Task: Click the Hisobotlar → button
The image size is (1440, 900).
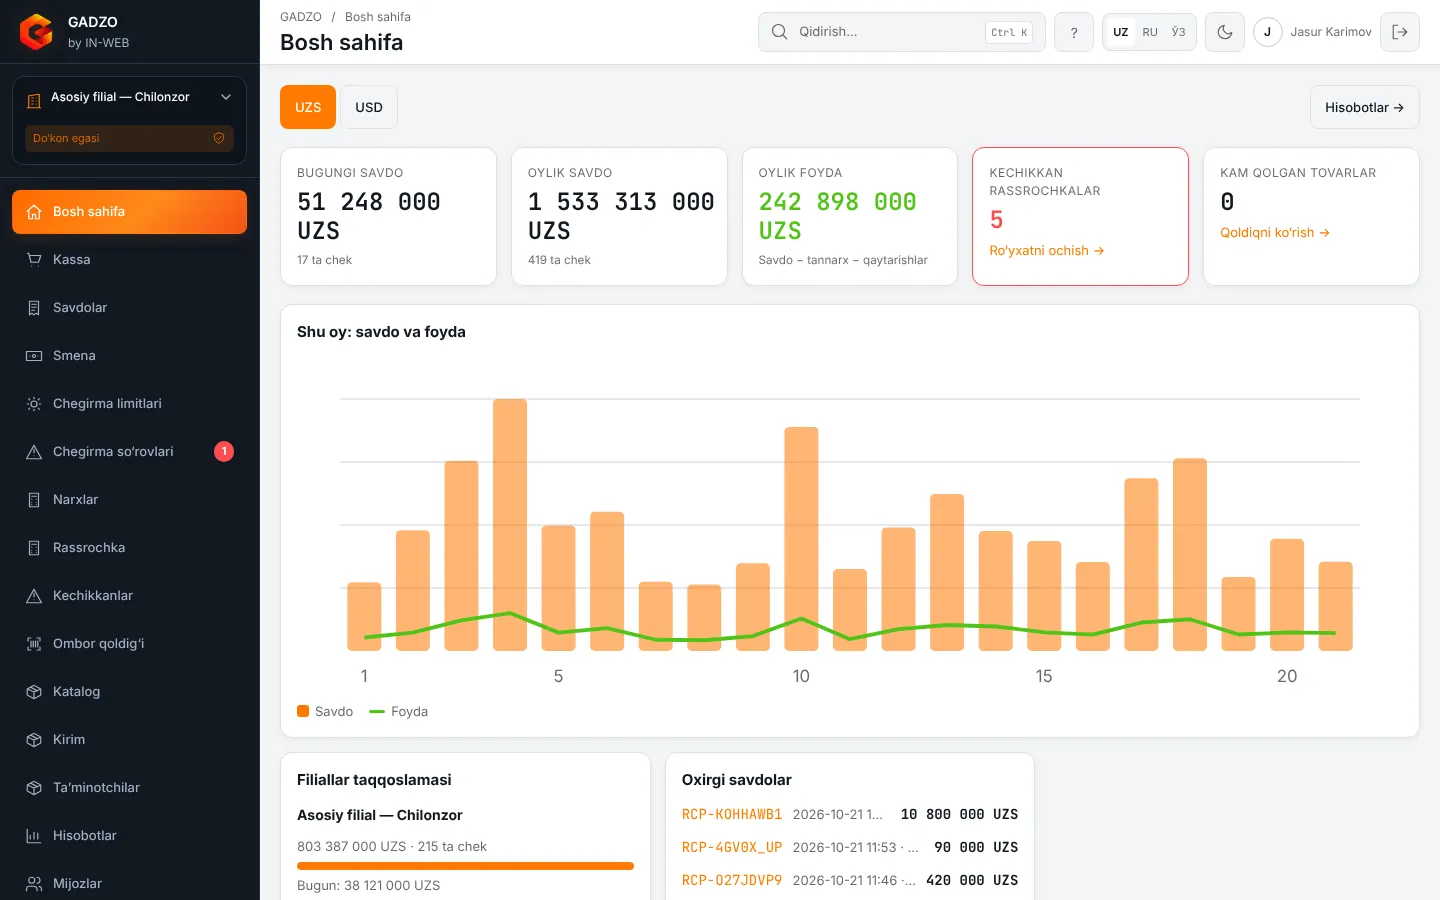Action: tap(1364, 107)
